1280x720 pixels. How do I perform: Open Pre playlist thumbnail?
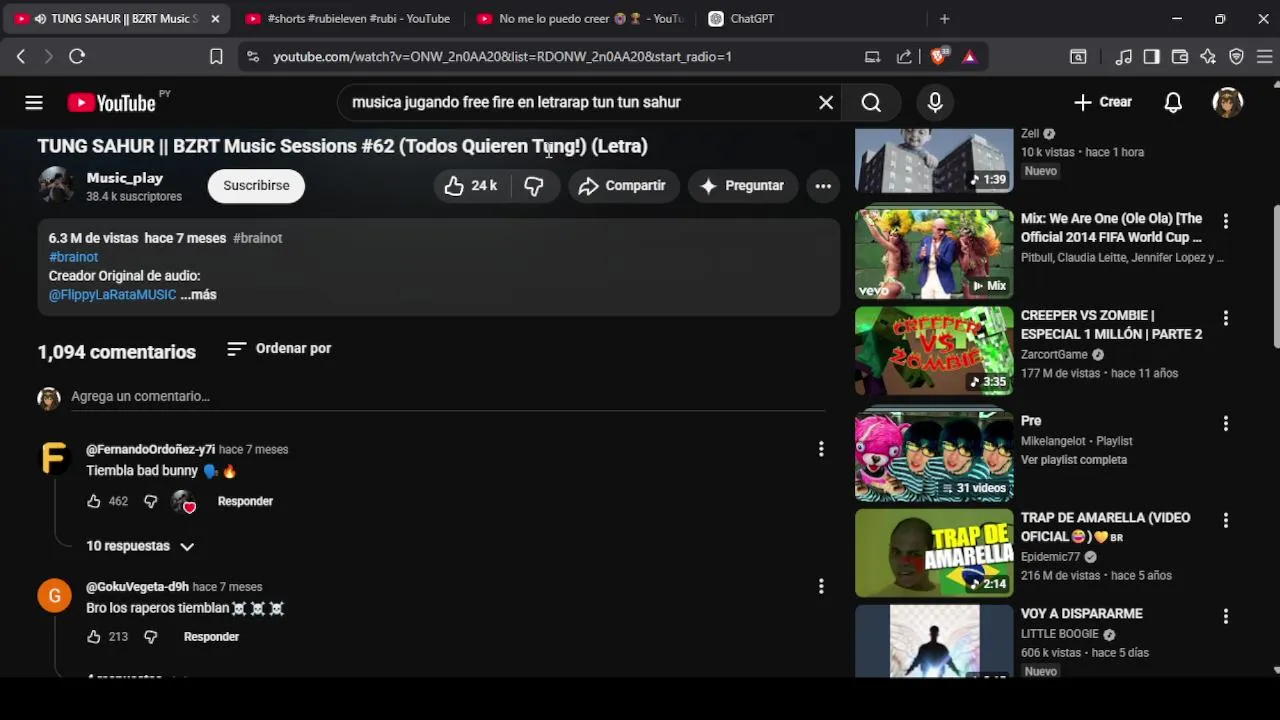(934, 457)
